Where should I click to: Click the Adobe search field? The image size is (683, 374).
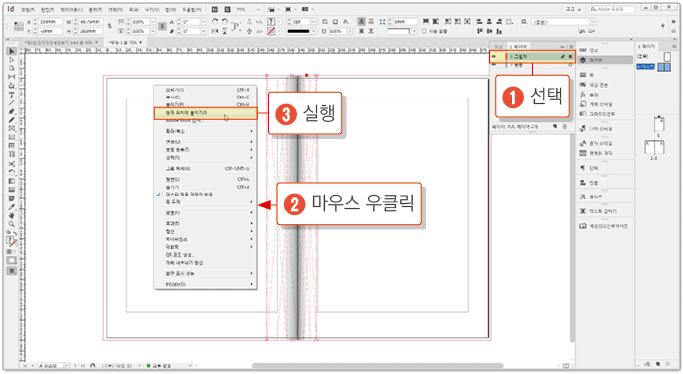pos(611,9)
